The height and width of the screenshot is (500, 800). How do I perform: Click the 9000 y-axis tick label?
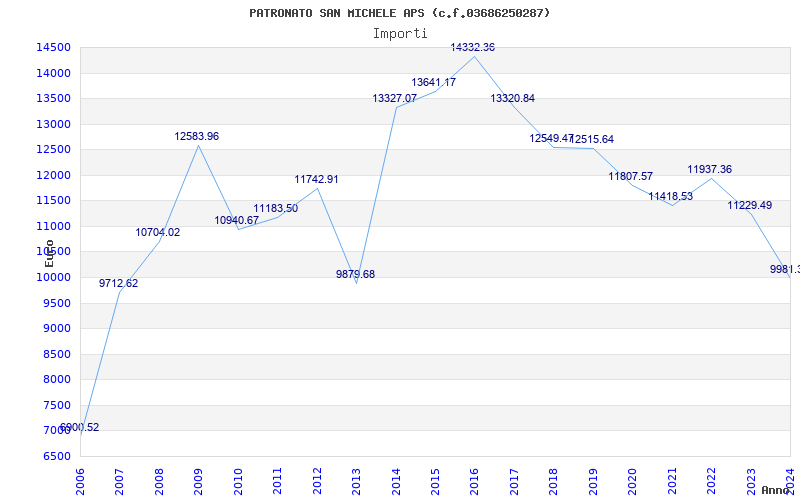tap(56, 329)
